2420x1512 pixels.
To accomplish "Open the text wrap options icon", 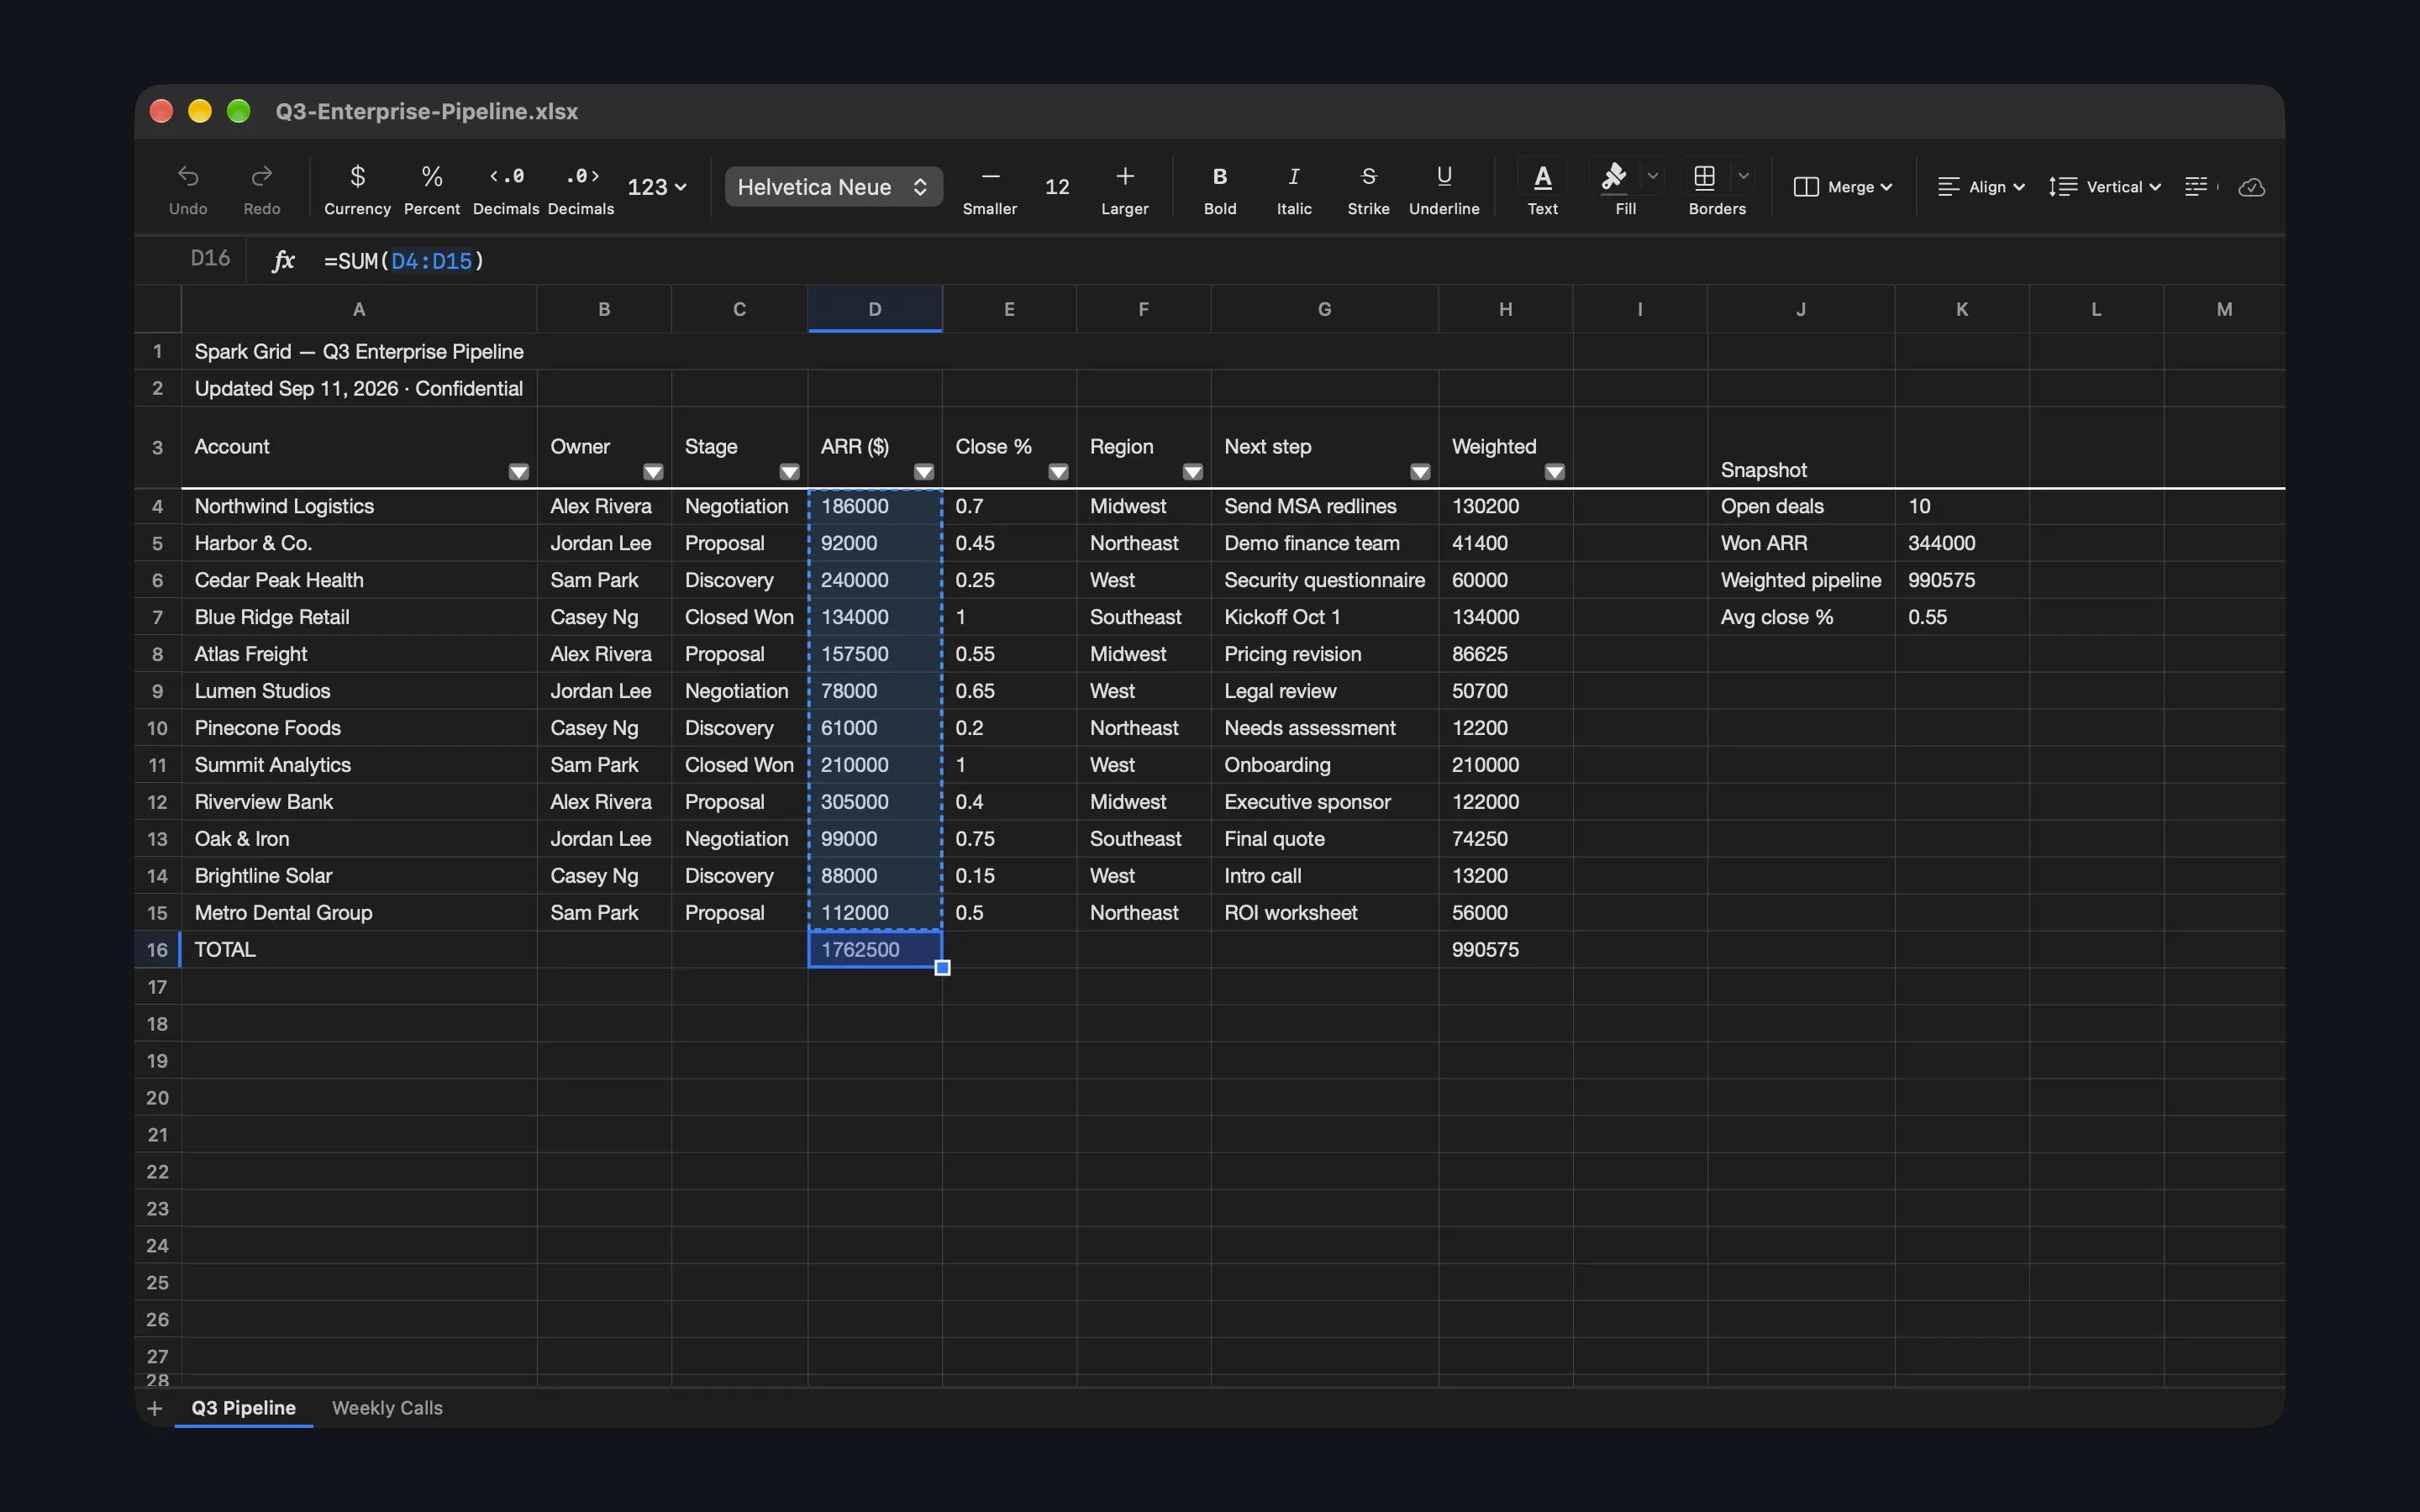I will [x=2196, y=187].
